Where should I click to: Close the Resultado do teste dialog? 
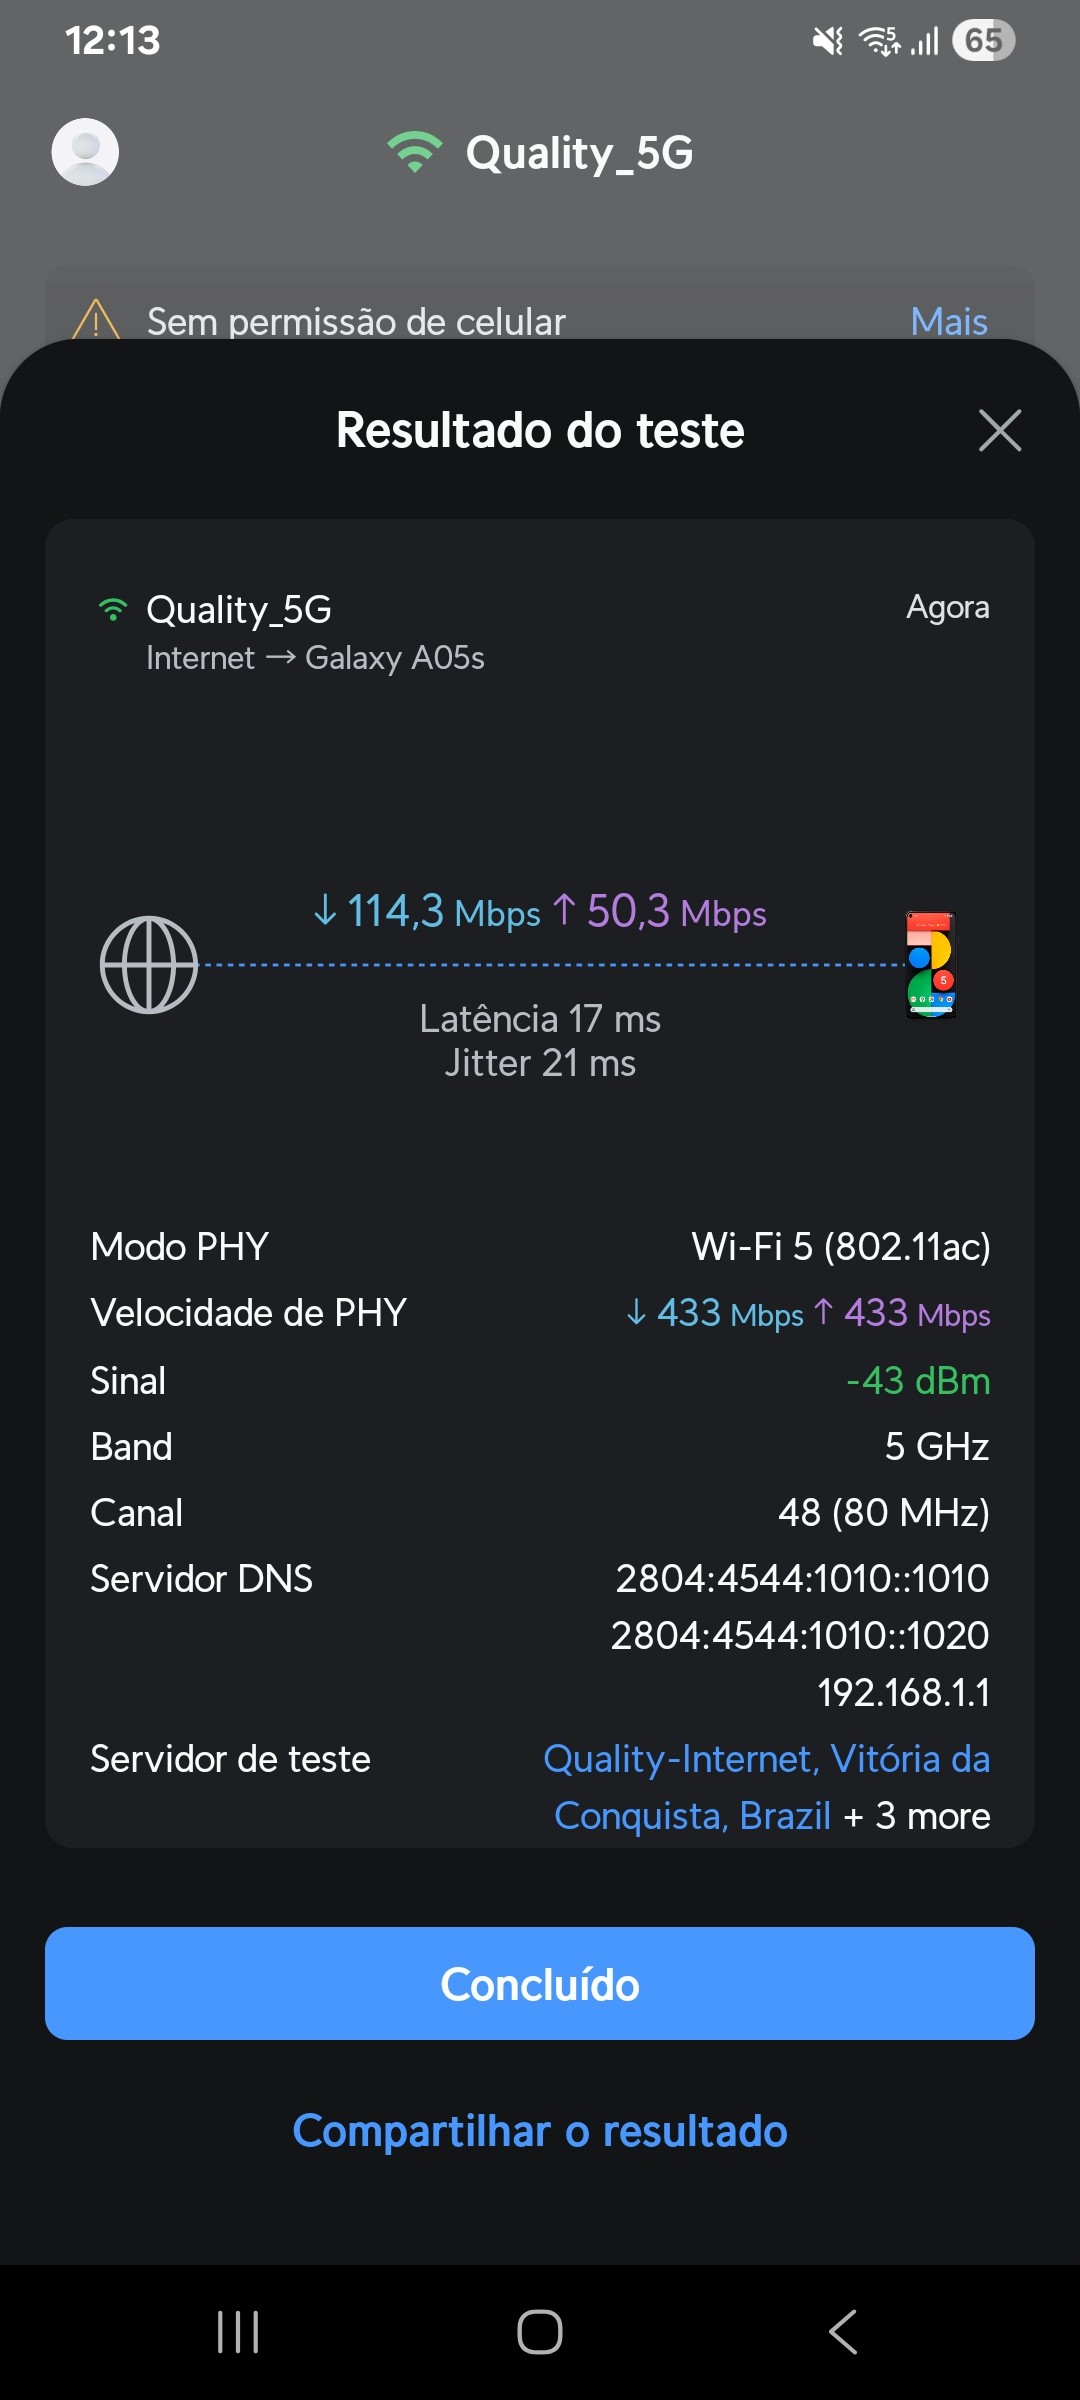tap(1000, 431)
